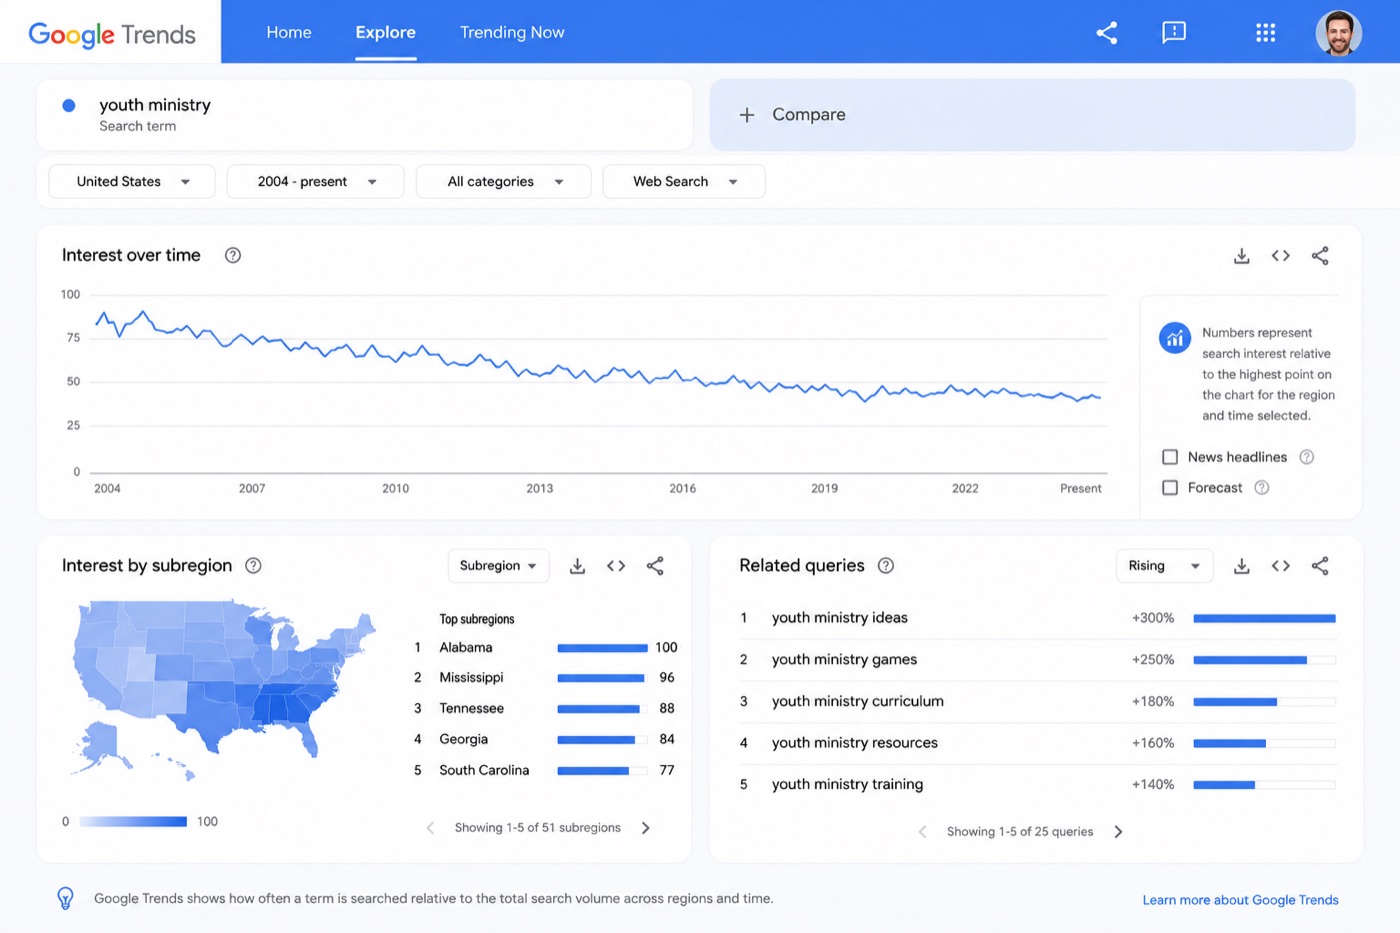Click the Google Trends logo
The width and height of the screenshot is (1400, 933).
click(112, 34)
